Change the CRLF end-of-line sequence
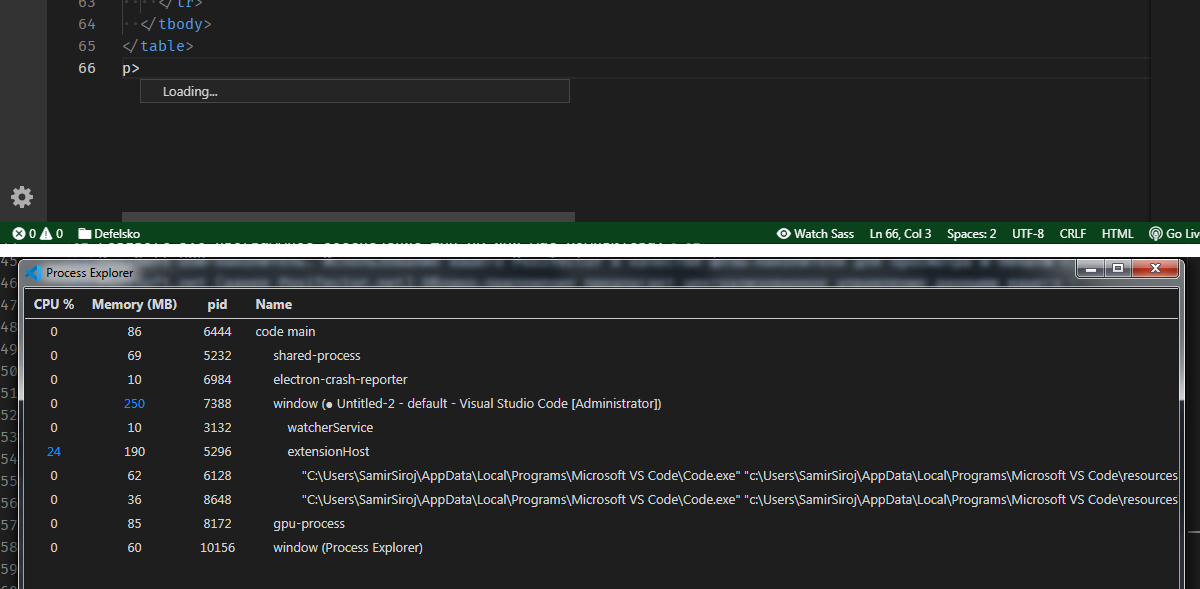 [1073, 234]
